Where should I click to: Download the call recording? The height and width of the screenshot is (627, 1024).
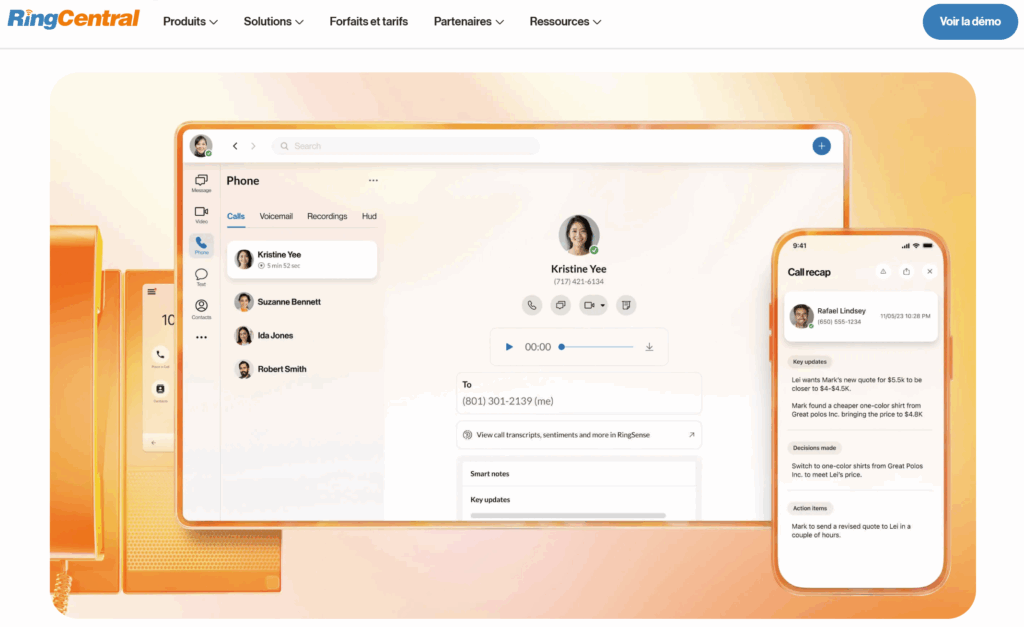point(648,346)
